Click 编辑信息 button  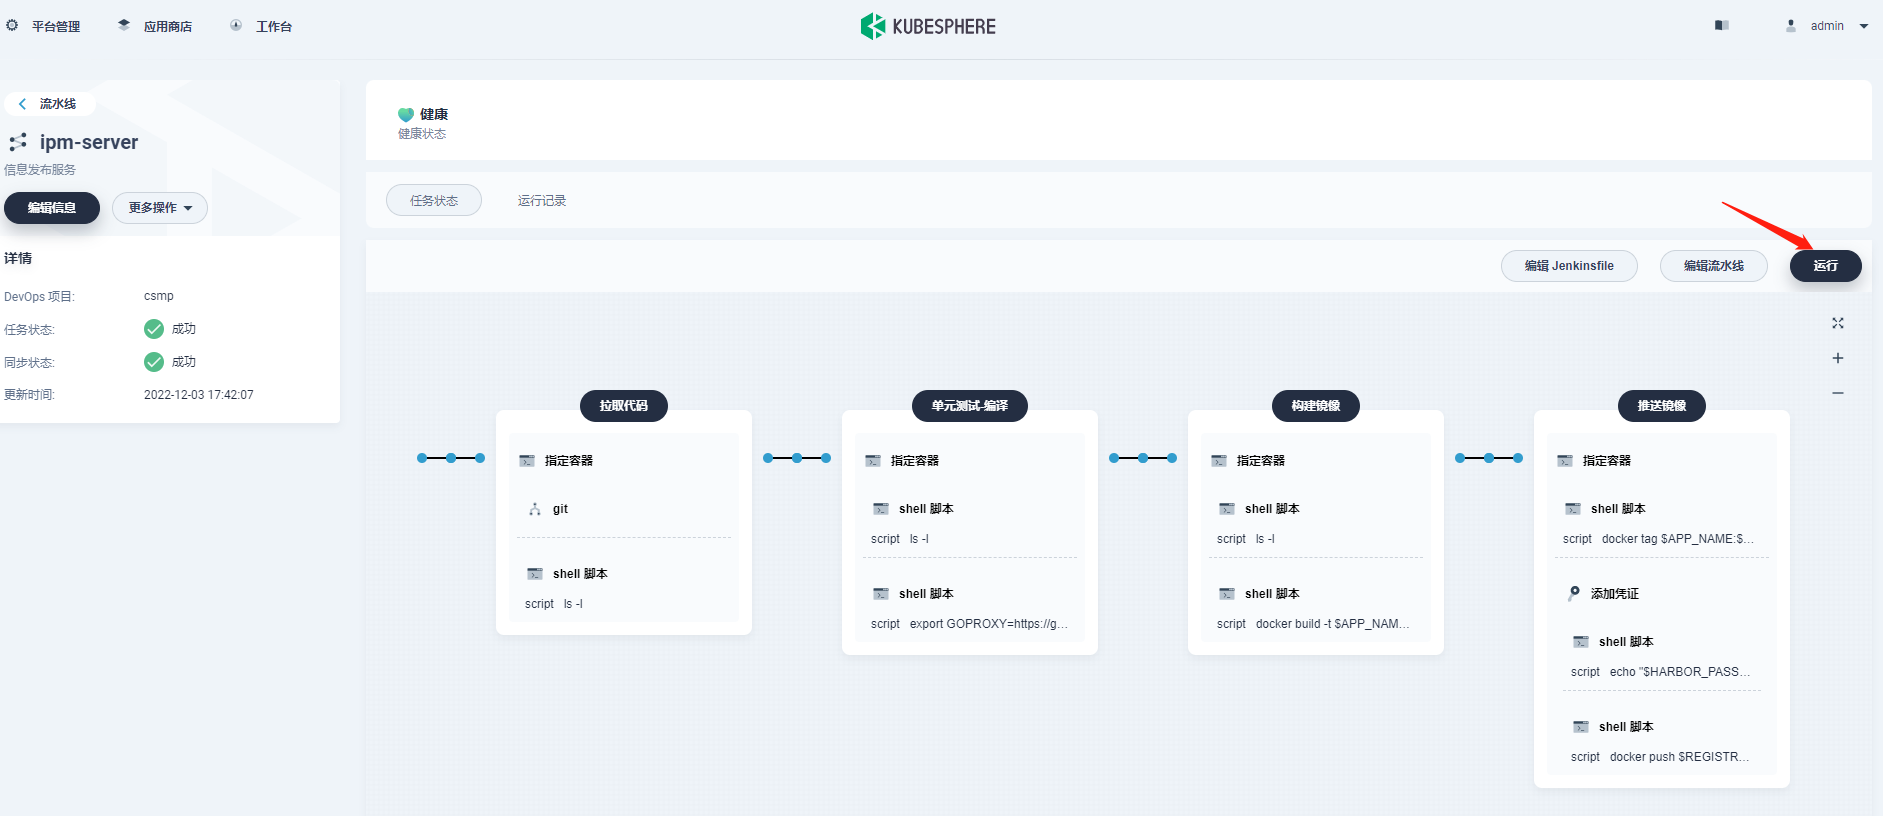[52, 208]
